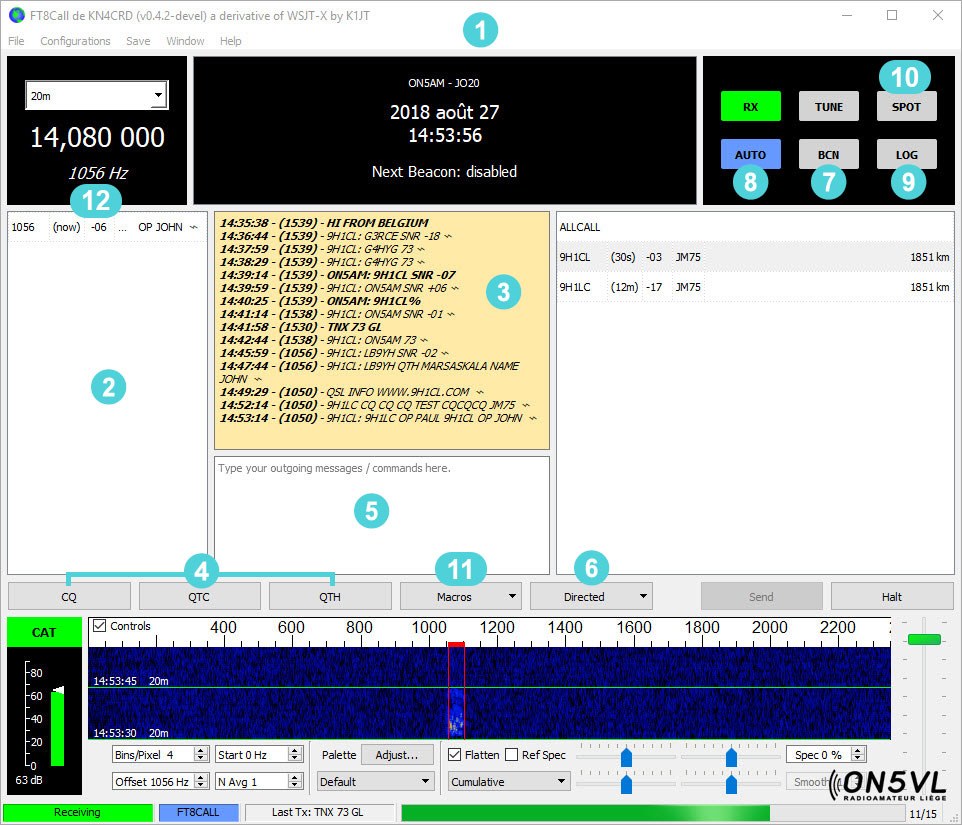Open the Directed dropdown

coord(591,596)
